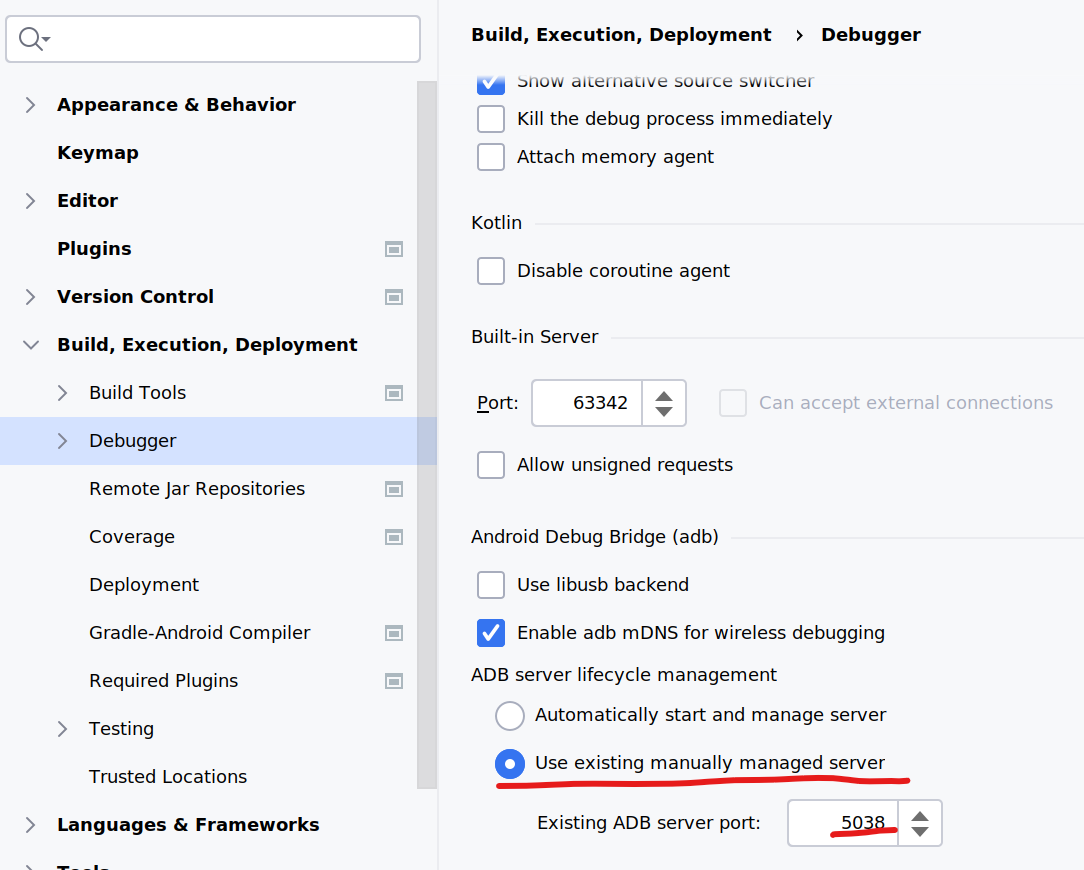Click the project-level icon beside Remote Jar Repositories
The image size is (1084, 870).
394,489
